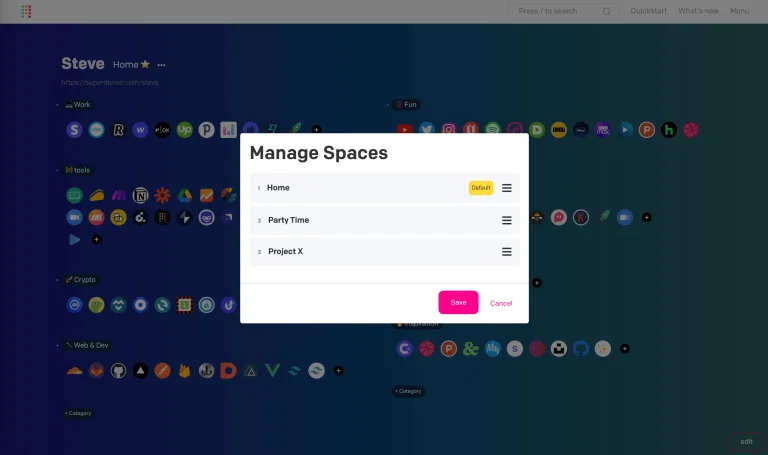Image resolution: width=768 pixels, height=455 pixels.
Task: Save the Manage Spaces changes
Action: 458,302
